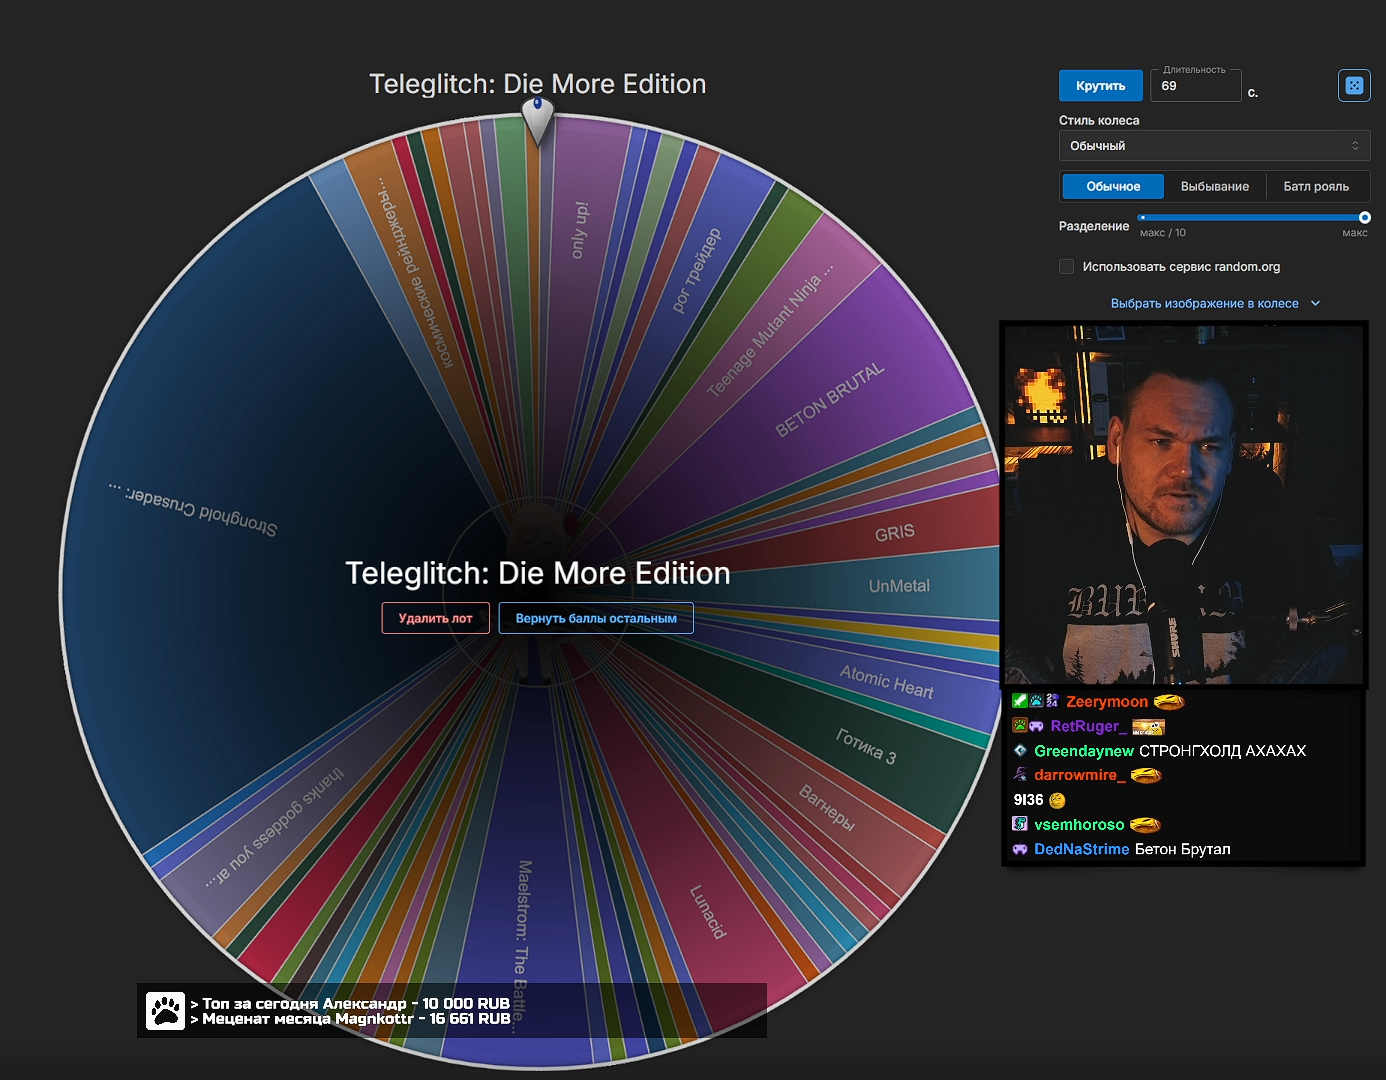Click the Lunacid wheel segment
Viewport: 1386px width, 1080px height.
(707, 912)
